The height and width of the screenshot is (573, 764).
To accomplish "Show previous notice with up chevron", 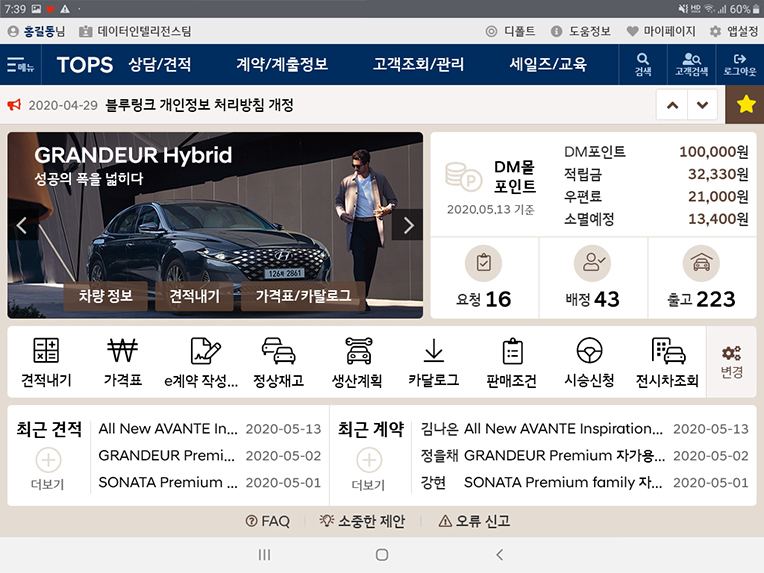I will pos(672,104).
